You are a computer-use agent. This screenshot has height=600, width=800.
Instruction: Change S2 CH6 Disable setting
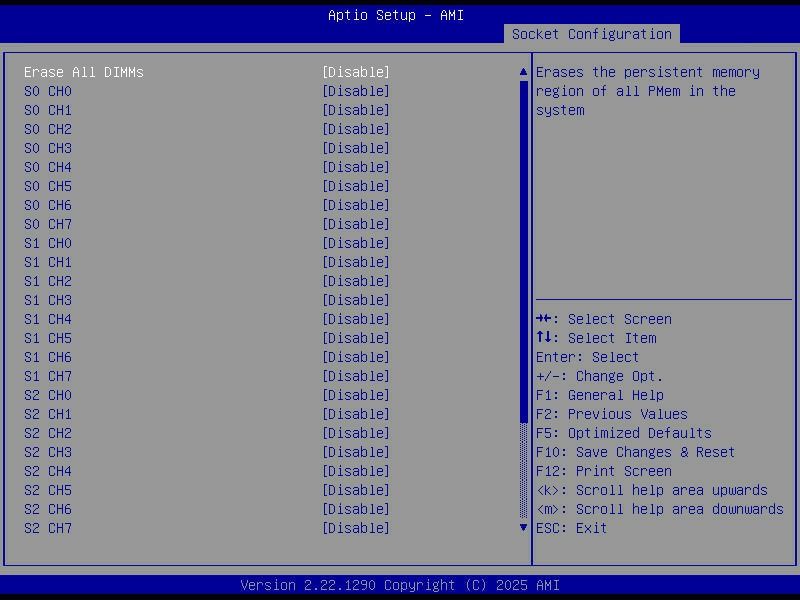click(356, 509)
